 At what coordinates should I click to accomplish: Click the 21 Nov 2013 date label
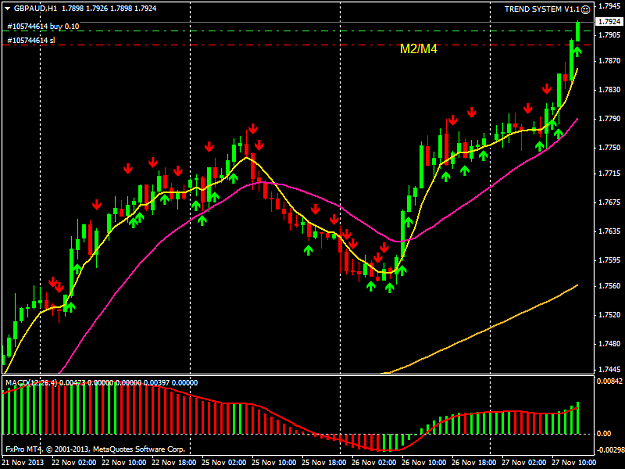23,462
